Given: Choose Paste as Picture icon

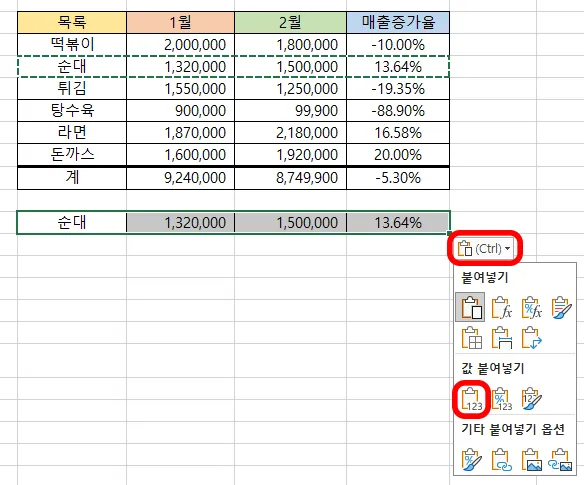Looking at the screenshot, I should 531,459.
